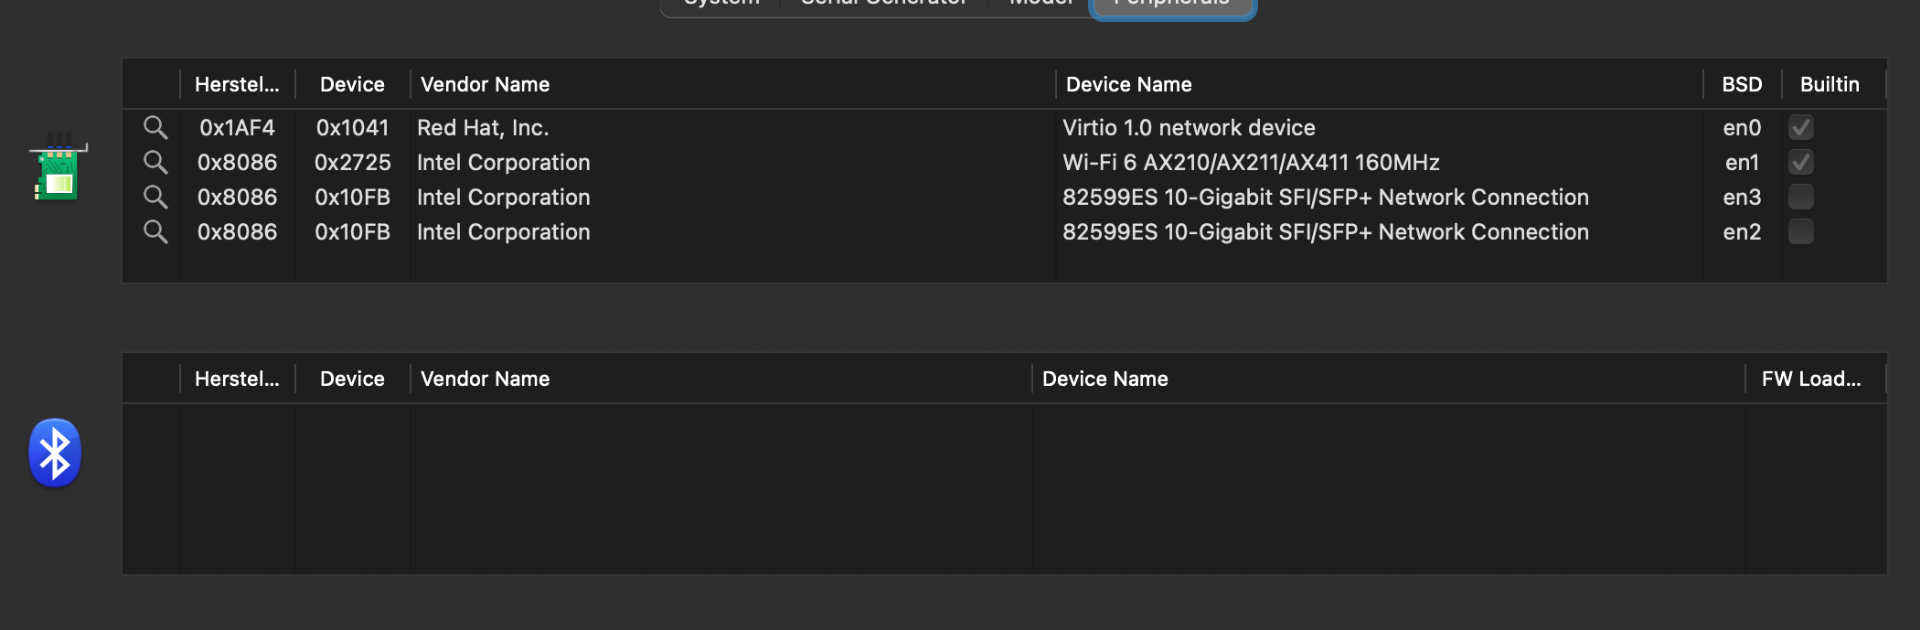
Task: Click the Vendor Name header in Bluetooth table
Action: 485,379
